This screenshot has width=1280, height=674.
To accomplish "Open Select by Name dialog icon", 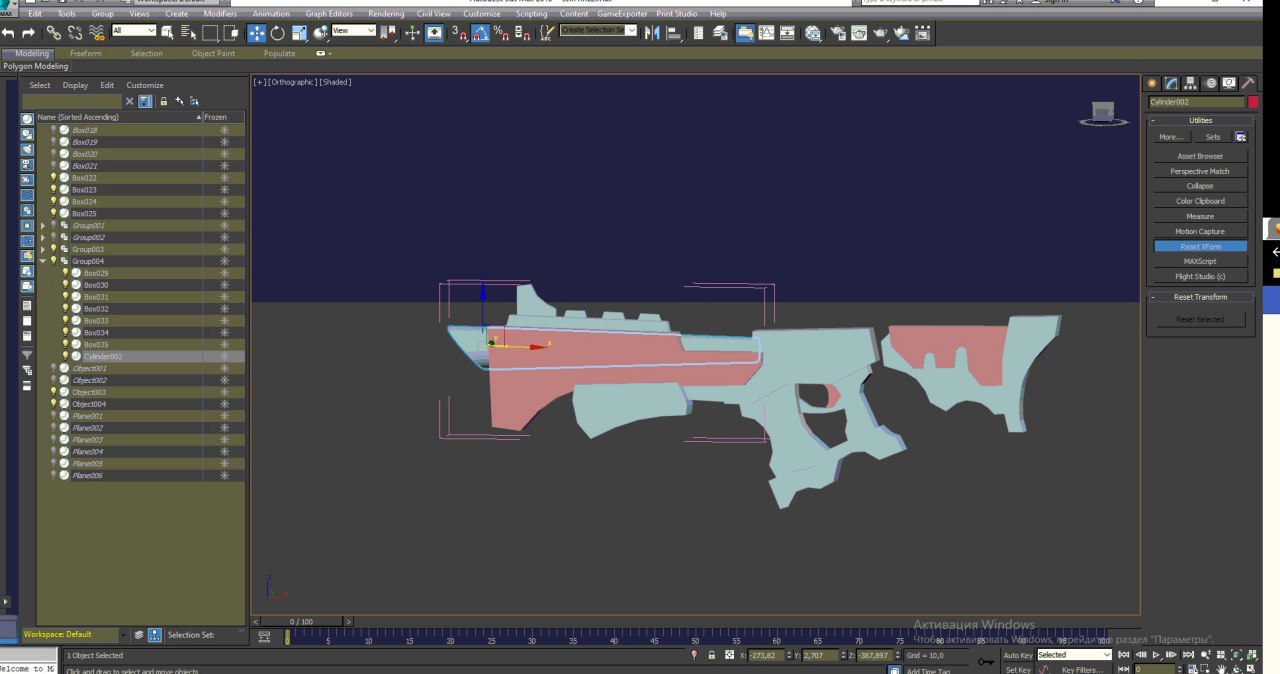I will [x=188, y=33].
